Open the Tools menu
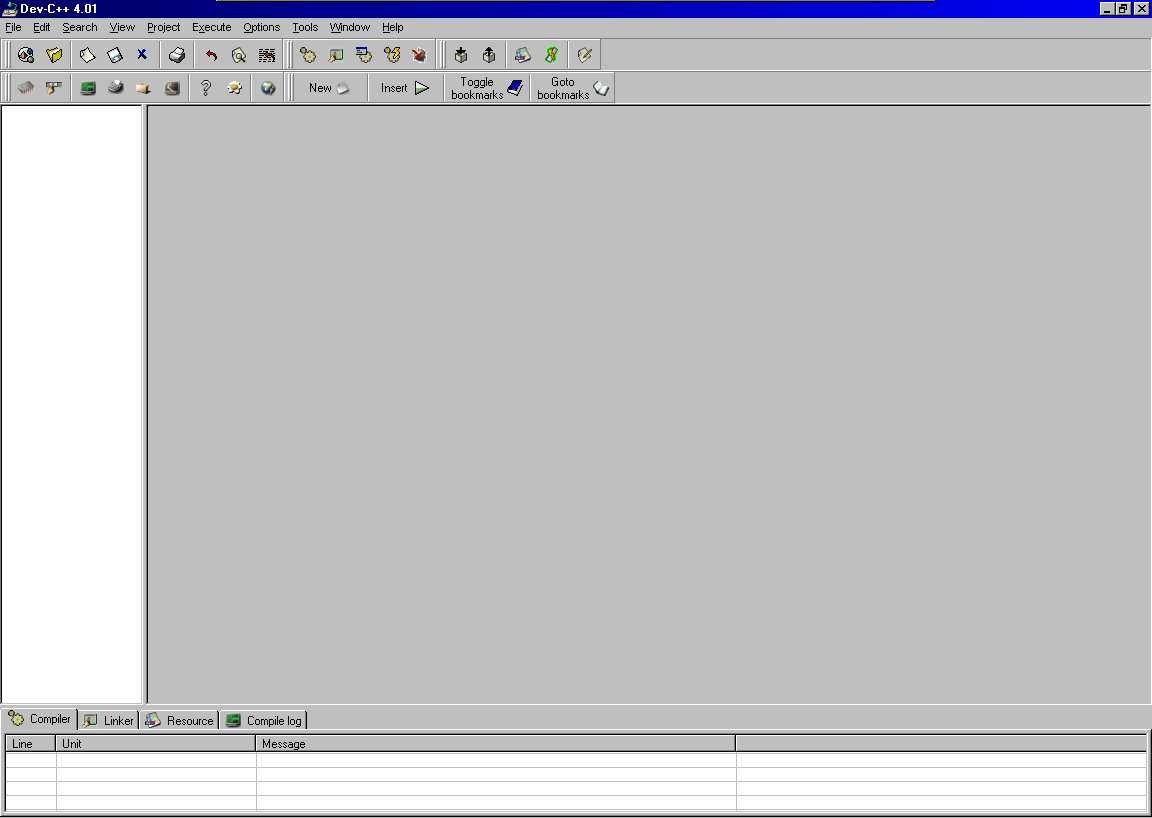 coord(305,27)
